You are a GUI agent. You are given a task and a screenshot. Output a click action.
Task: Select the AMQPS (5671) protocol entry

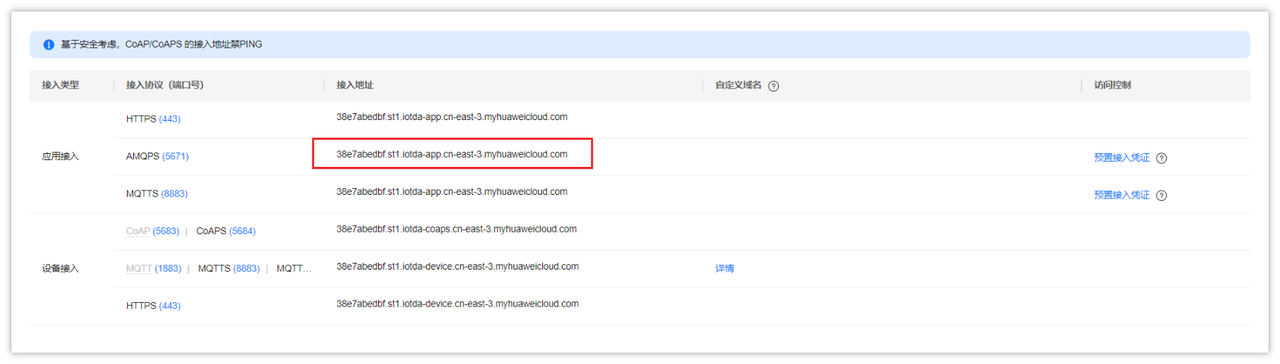point(157,156)
